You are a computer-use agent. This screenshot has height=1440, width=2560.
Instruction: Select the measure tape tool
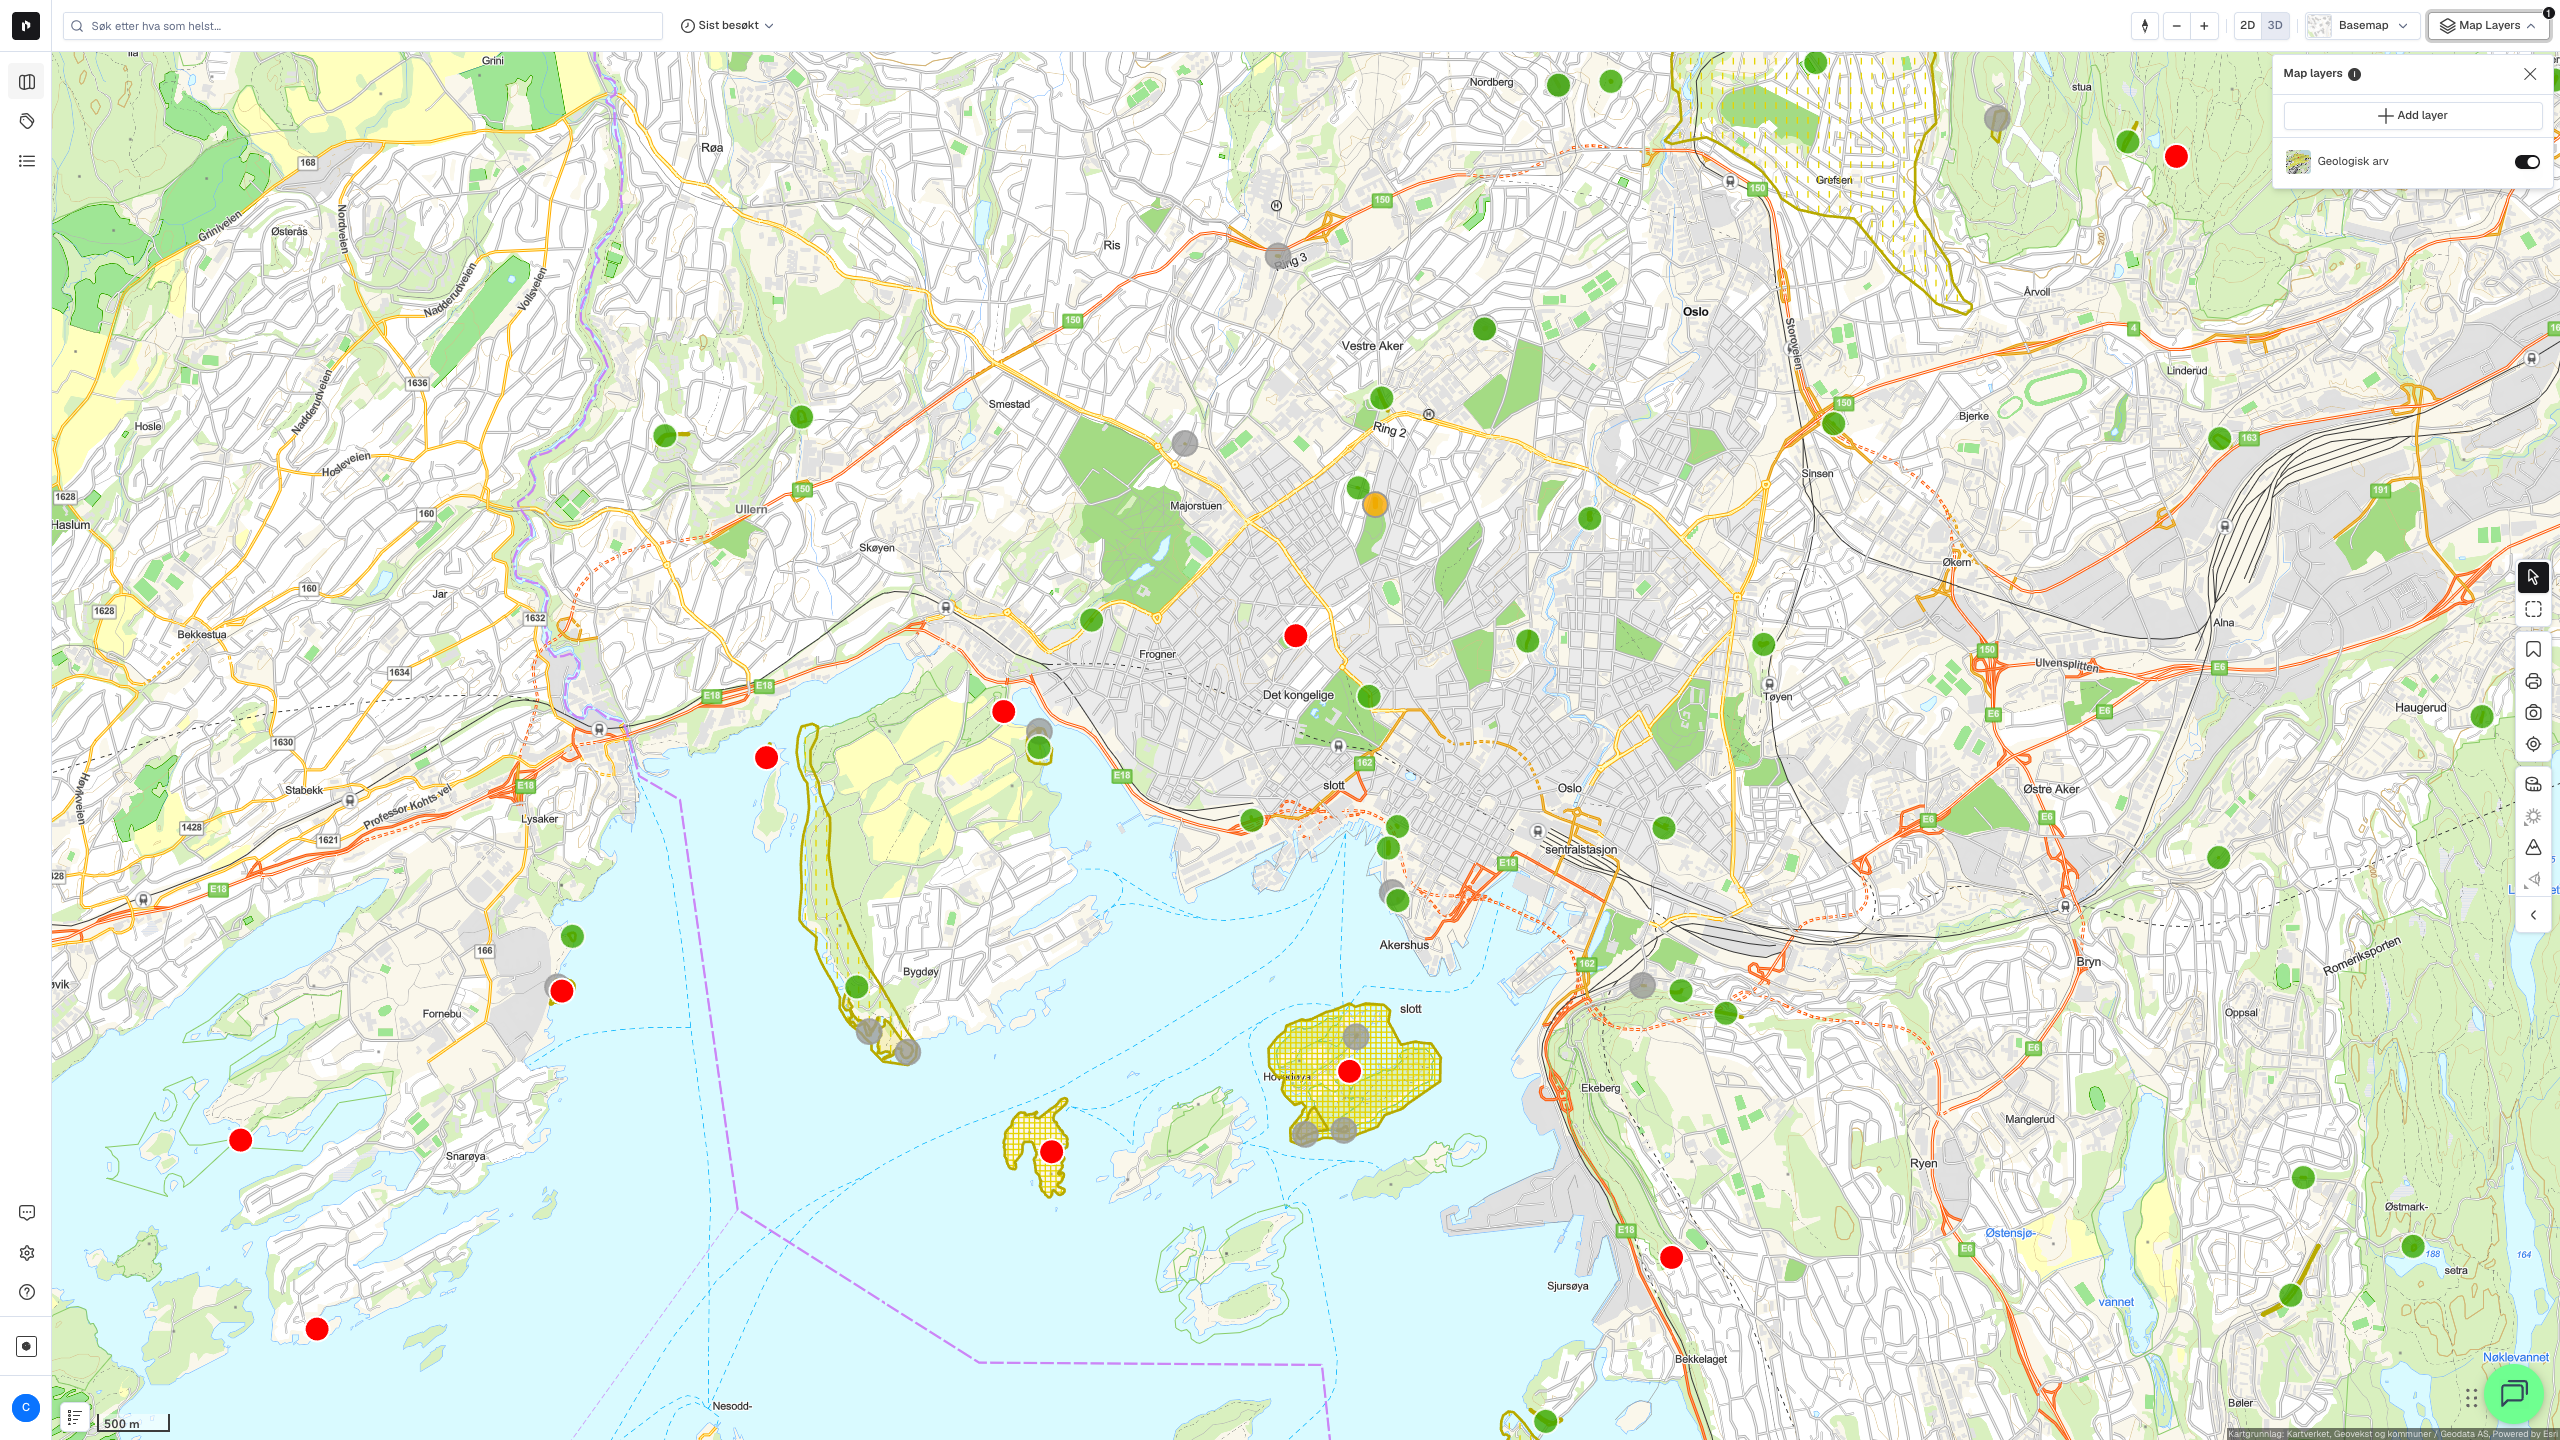[2533, 785]
